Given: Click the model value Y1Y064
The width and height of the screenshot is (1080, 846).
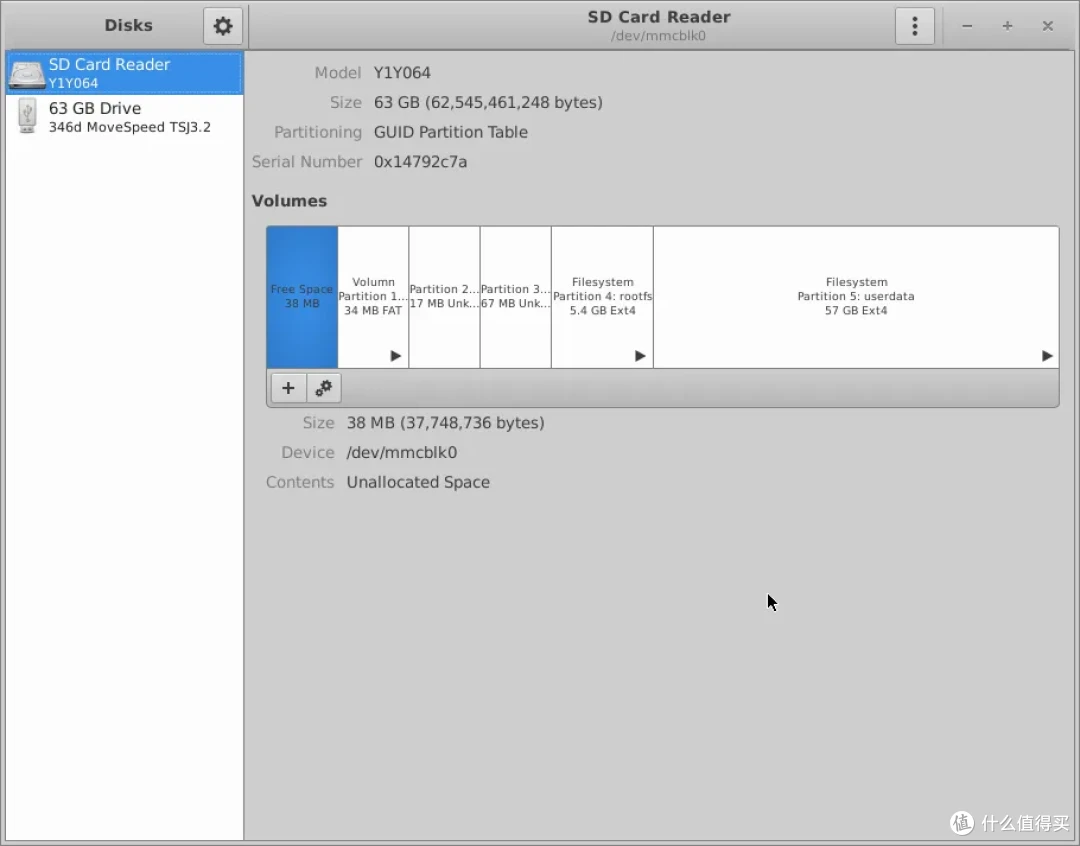Looking at the screenshot, I should pyautogui.click(x=402, y=73).
